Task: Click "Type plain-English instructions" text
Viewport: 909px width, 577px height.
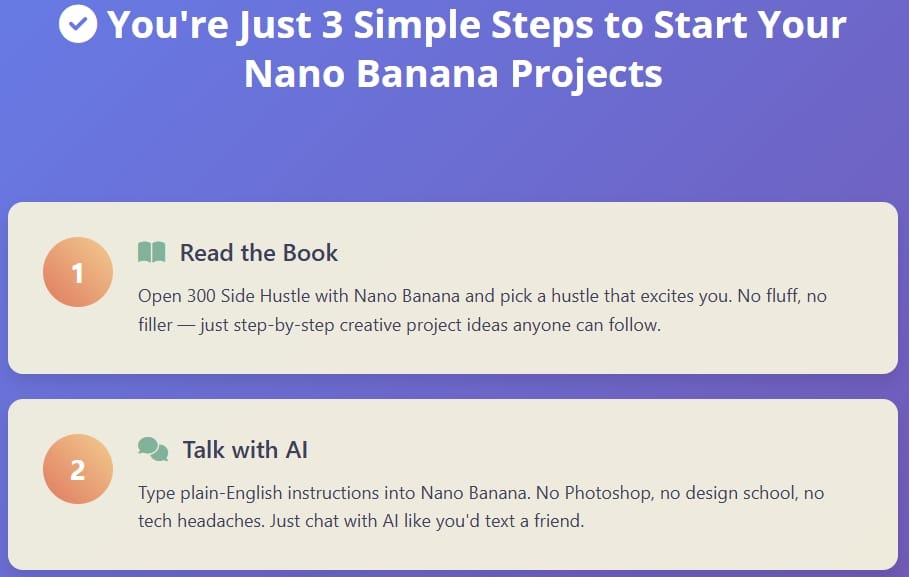Action: [x=251, y=493]
